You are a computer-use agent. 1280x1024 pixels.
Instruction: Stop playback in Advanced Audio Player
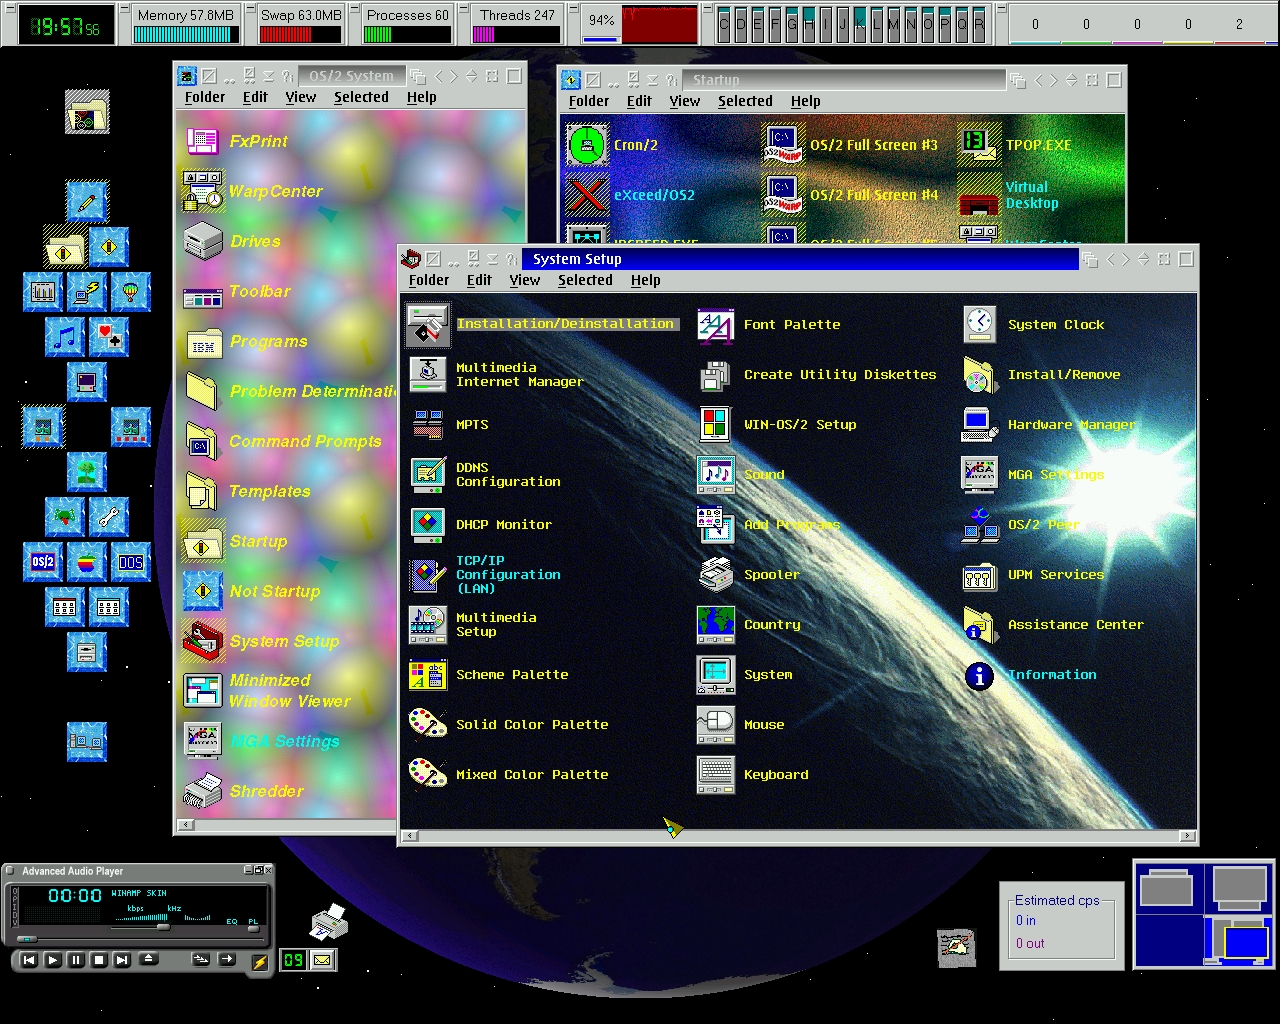pos(99,960)
